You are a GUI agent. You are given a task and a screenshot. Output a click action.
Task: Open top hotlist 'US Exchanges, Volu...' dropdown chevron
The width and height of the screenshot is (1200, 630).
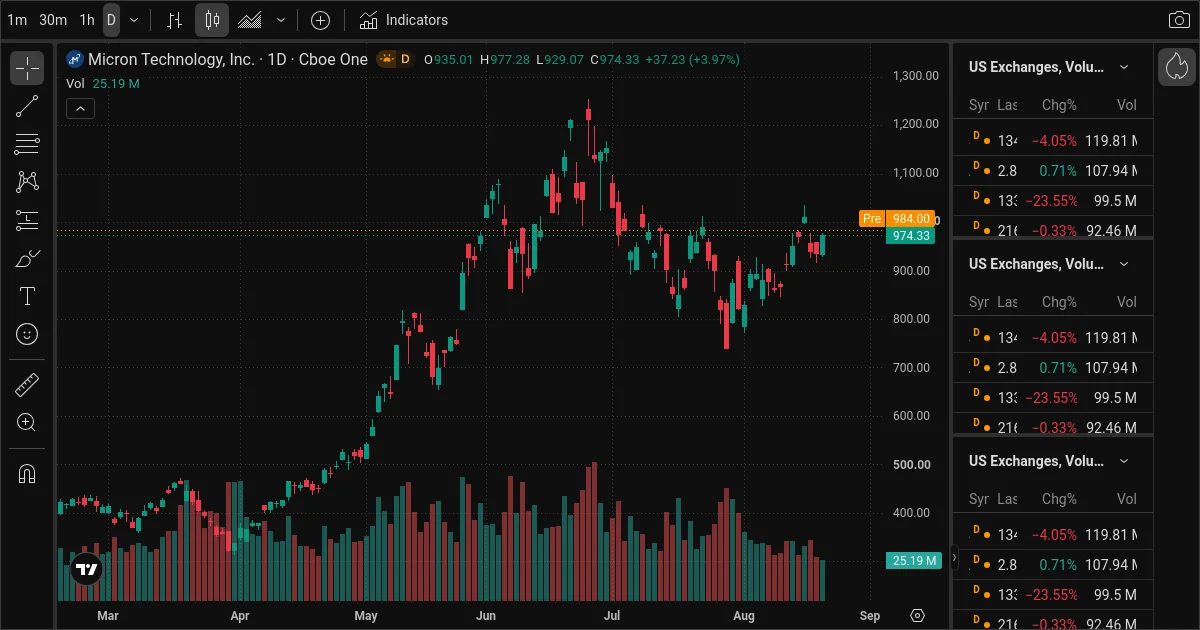pyautogui.click(x=1124, y=67)
